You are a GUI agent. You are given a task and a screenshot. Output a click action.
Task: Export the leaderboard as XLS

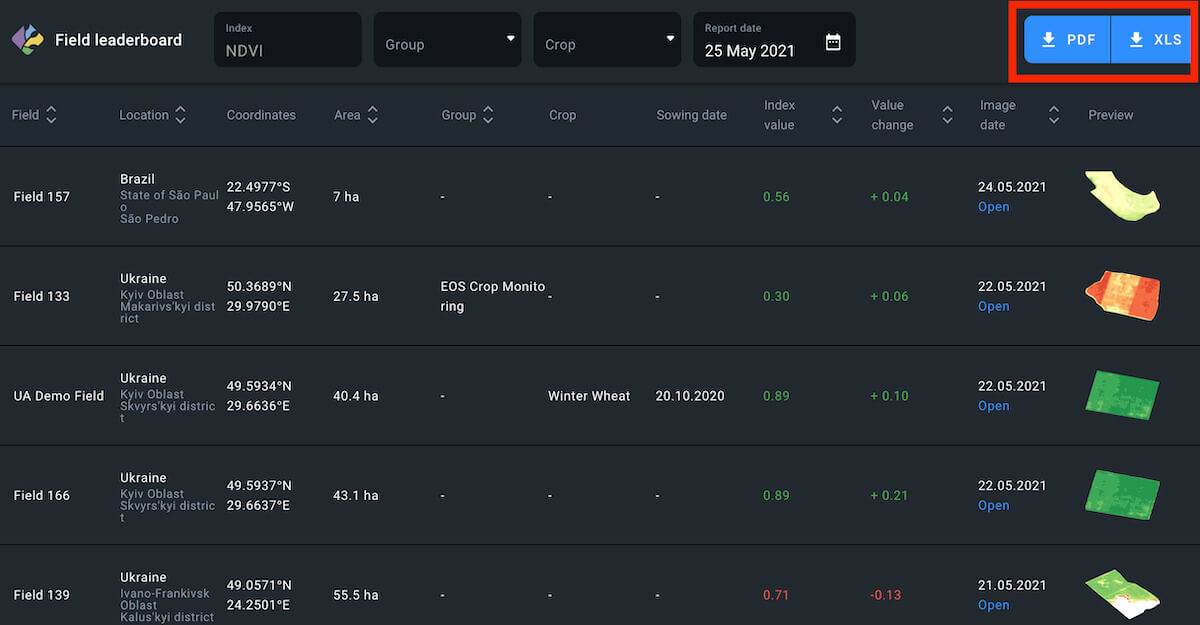[x=1154, y=40]
